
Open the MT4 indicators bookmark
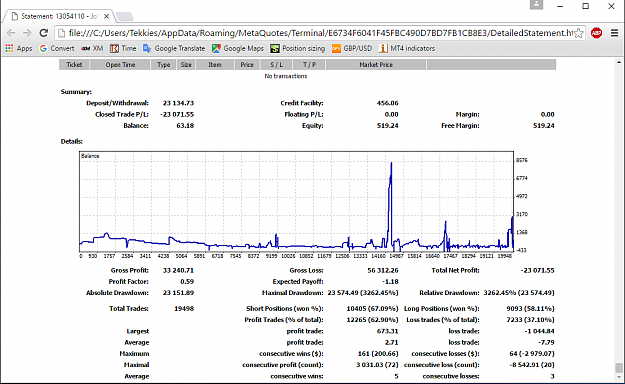click(407, 48)
